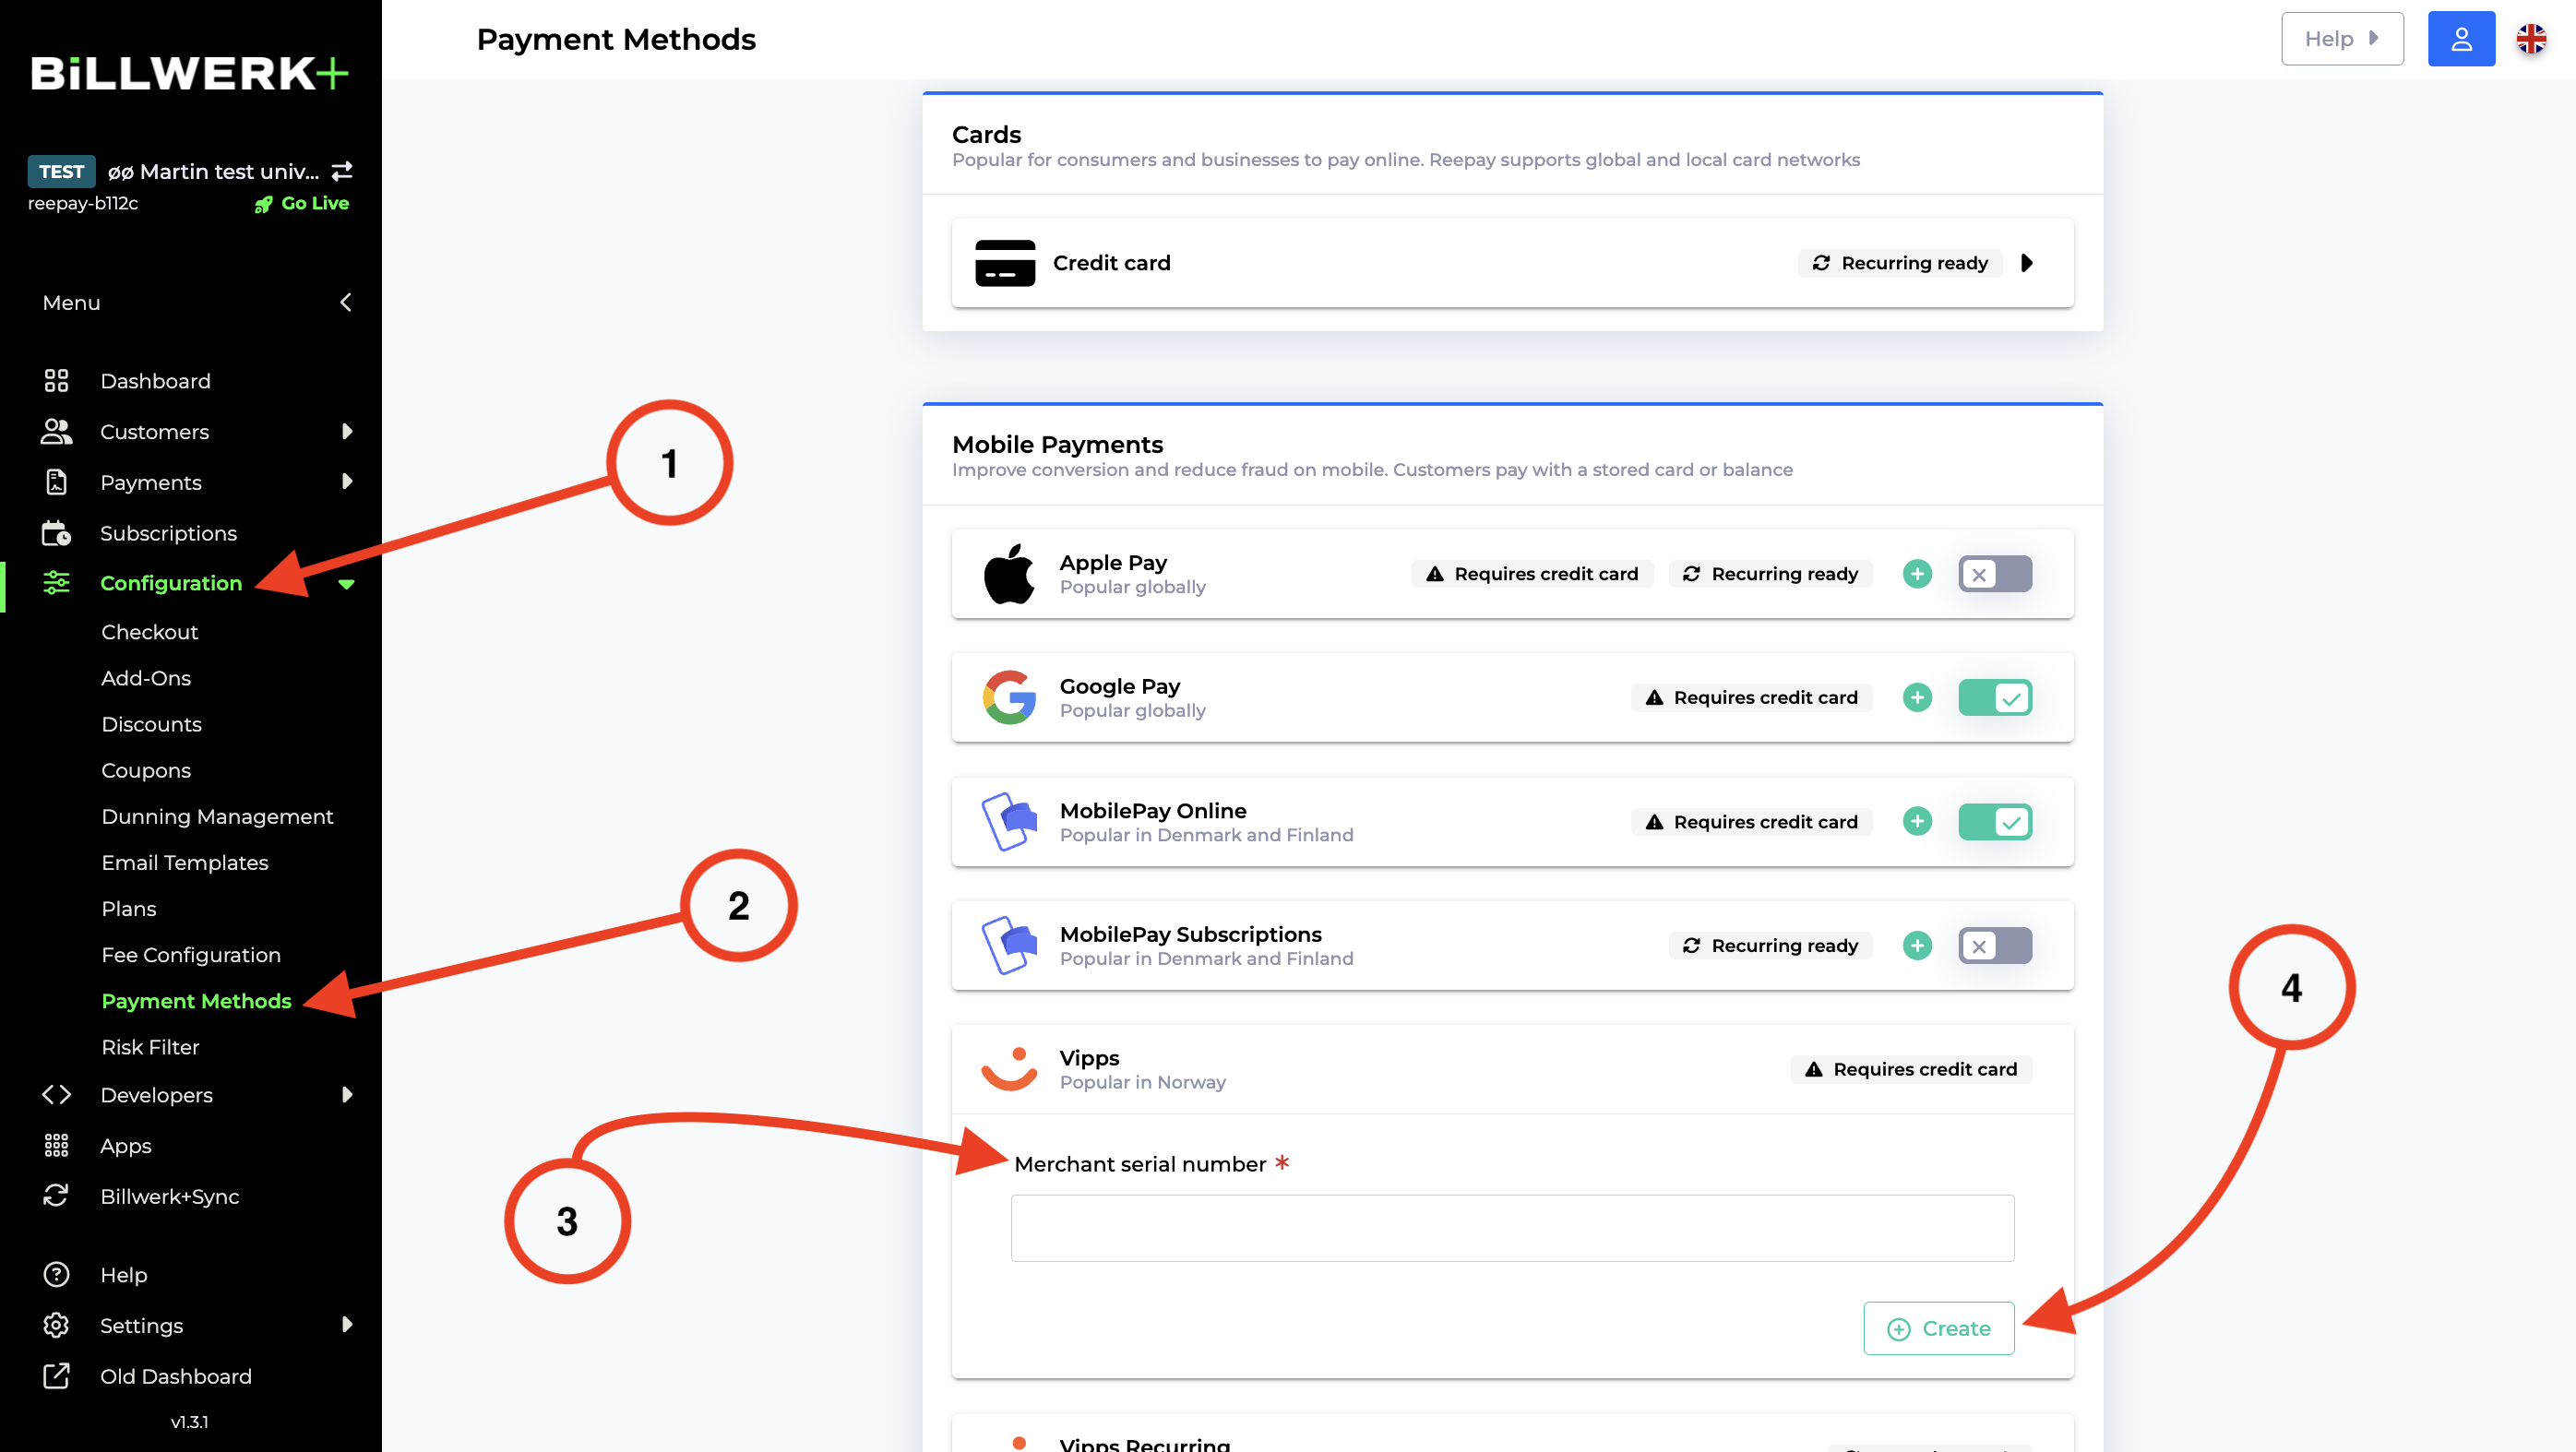Click the Subscriptions calendar icon

coord(56,533)
